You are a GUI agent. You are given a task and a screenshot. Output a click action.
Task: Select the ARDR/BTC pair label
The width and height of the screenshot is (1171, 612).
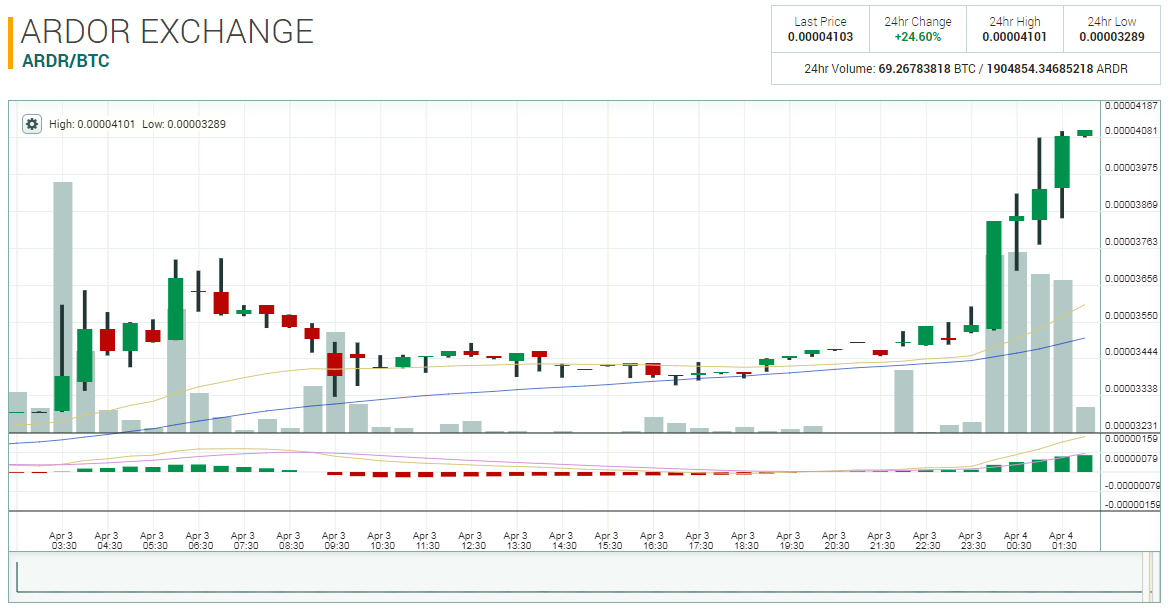pos(66,61)
